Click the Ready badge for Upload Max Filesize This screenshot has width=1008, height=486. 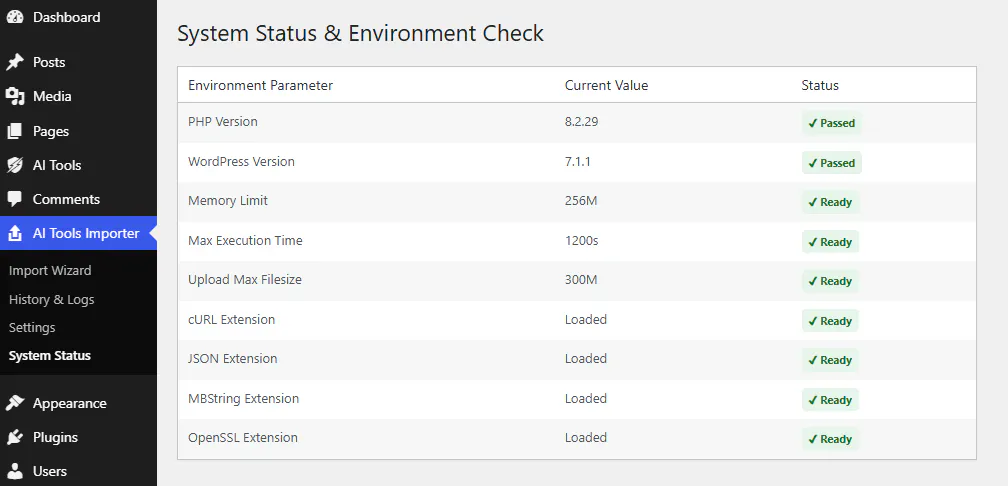tap(830, 282)
